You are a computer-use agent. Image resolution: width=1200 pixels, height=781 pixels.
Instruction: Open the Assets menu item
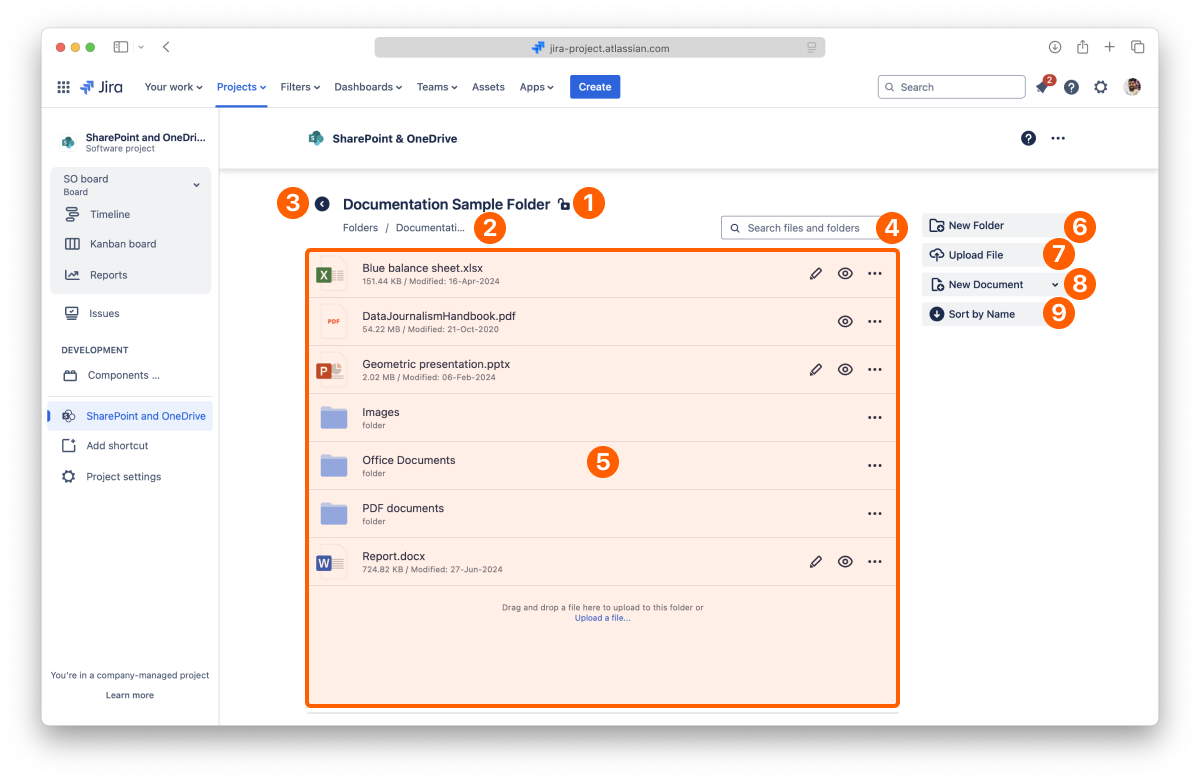(488, 87)
